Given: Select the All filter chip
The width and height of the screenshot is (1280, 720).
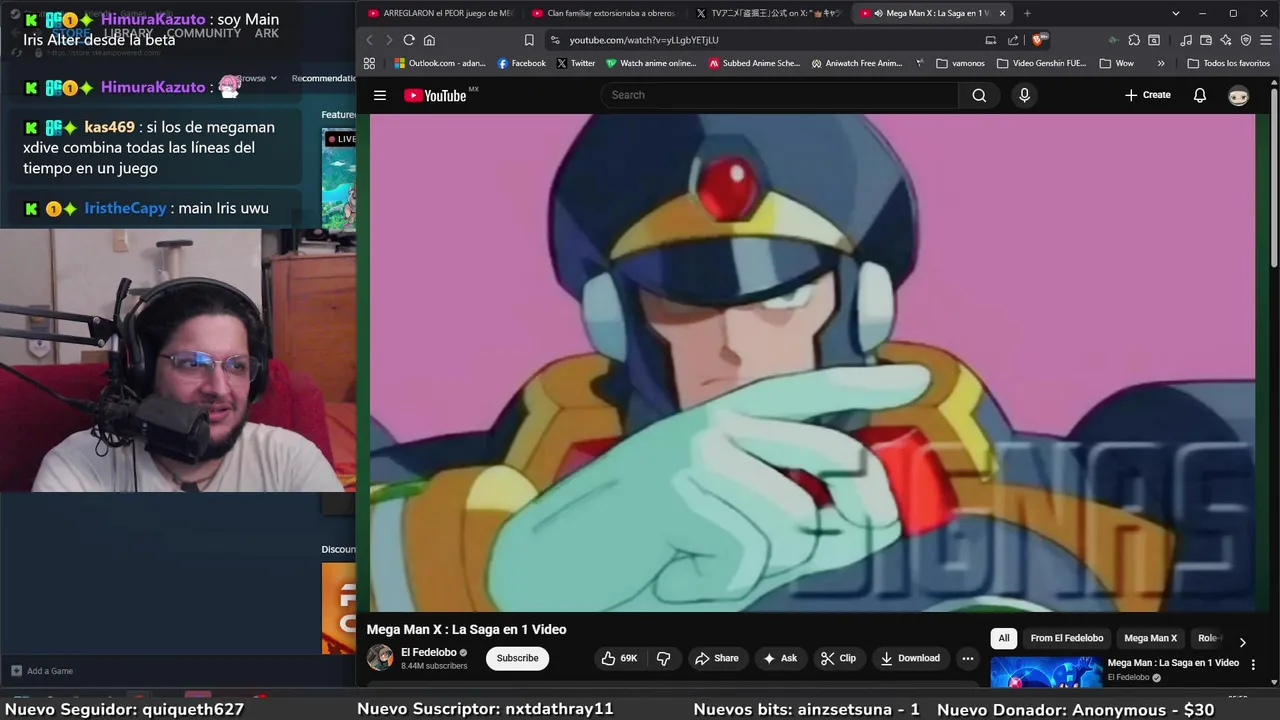Looking at the screenshot, I should pos(1004,638).
